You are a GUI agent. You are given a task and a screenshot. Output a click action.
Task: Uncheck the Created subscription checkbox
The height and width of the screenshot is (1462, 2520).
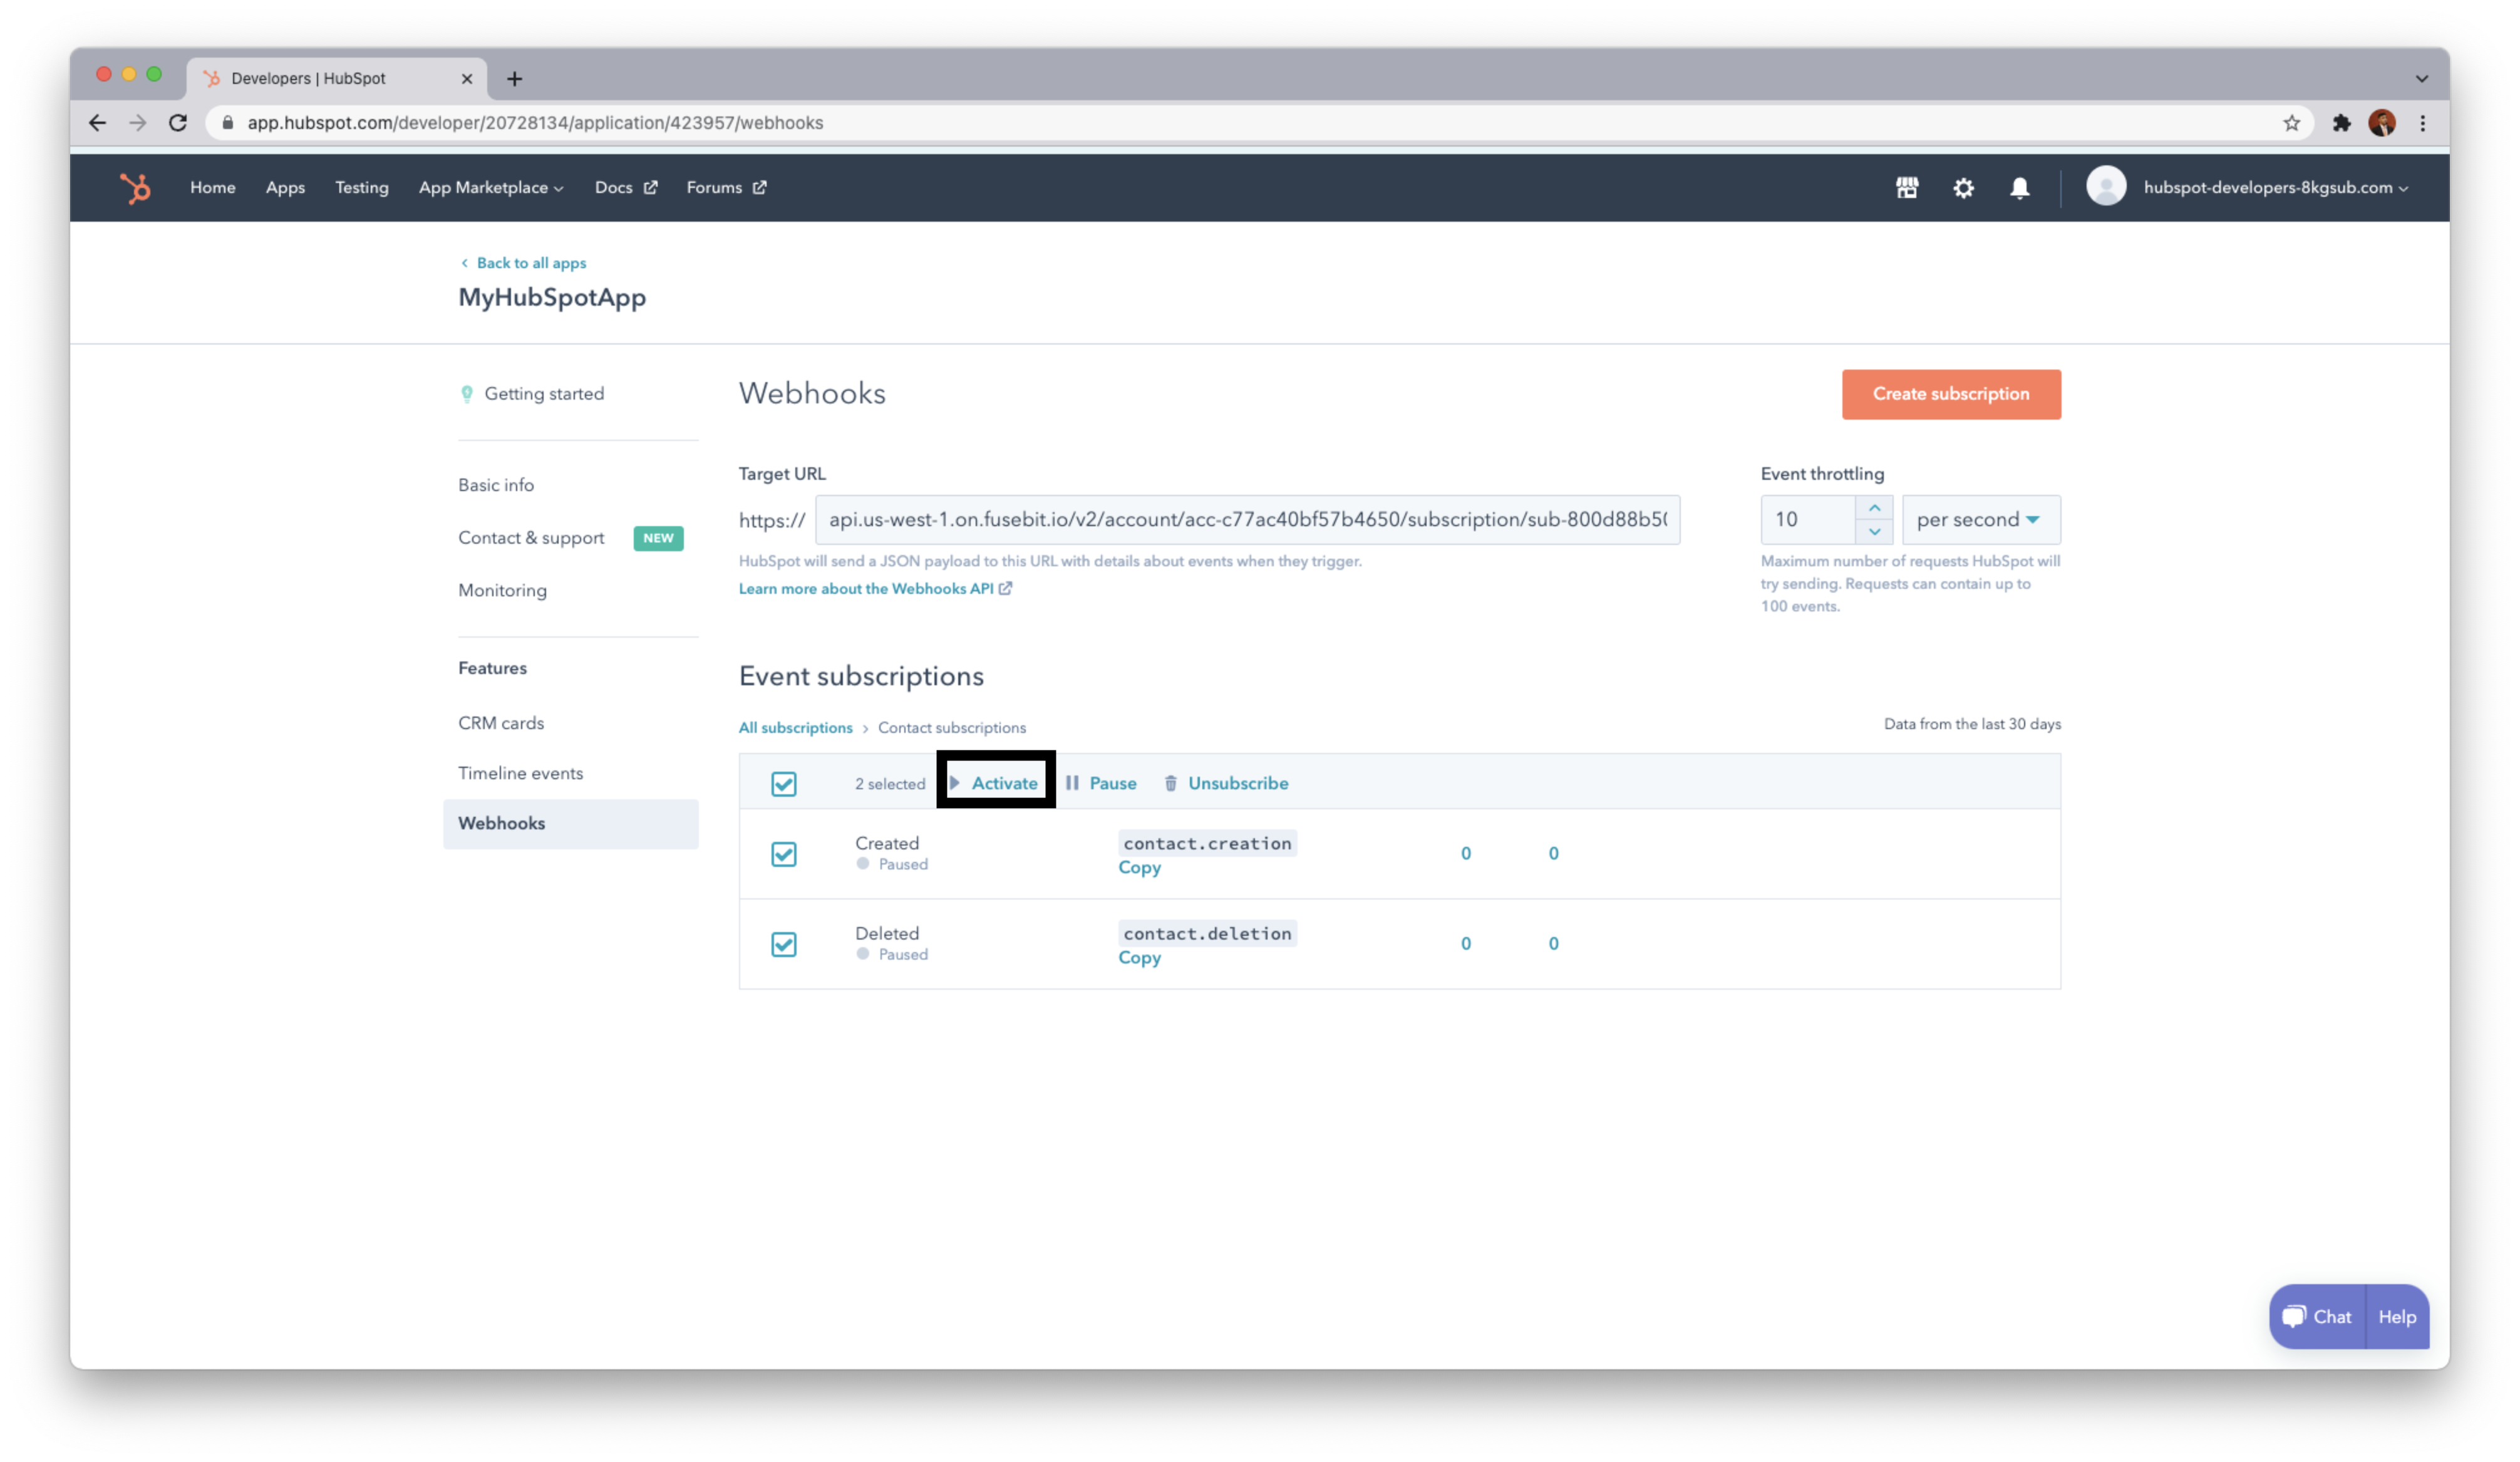pos(784,854)
